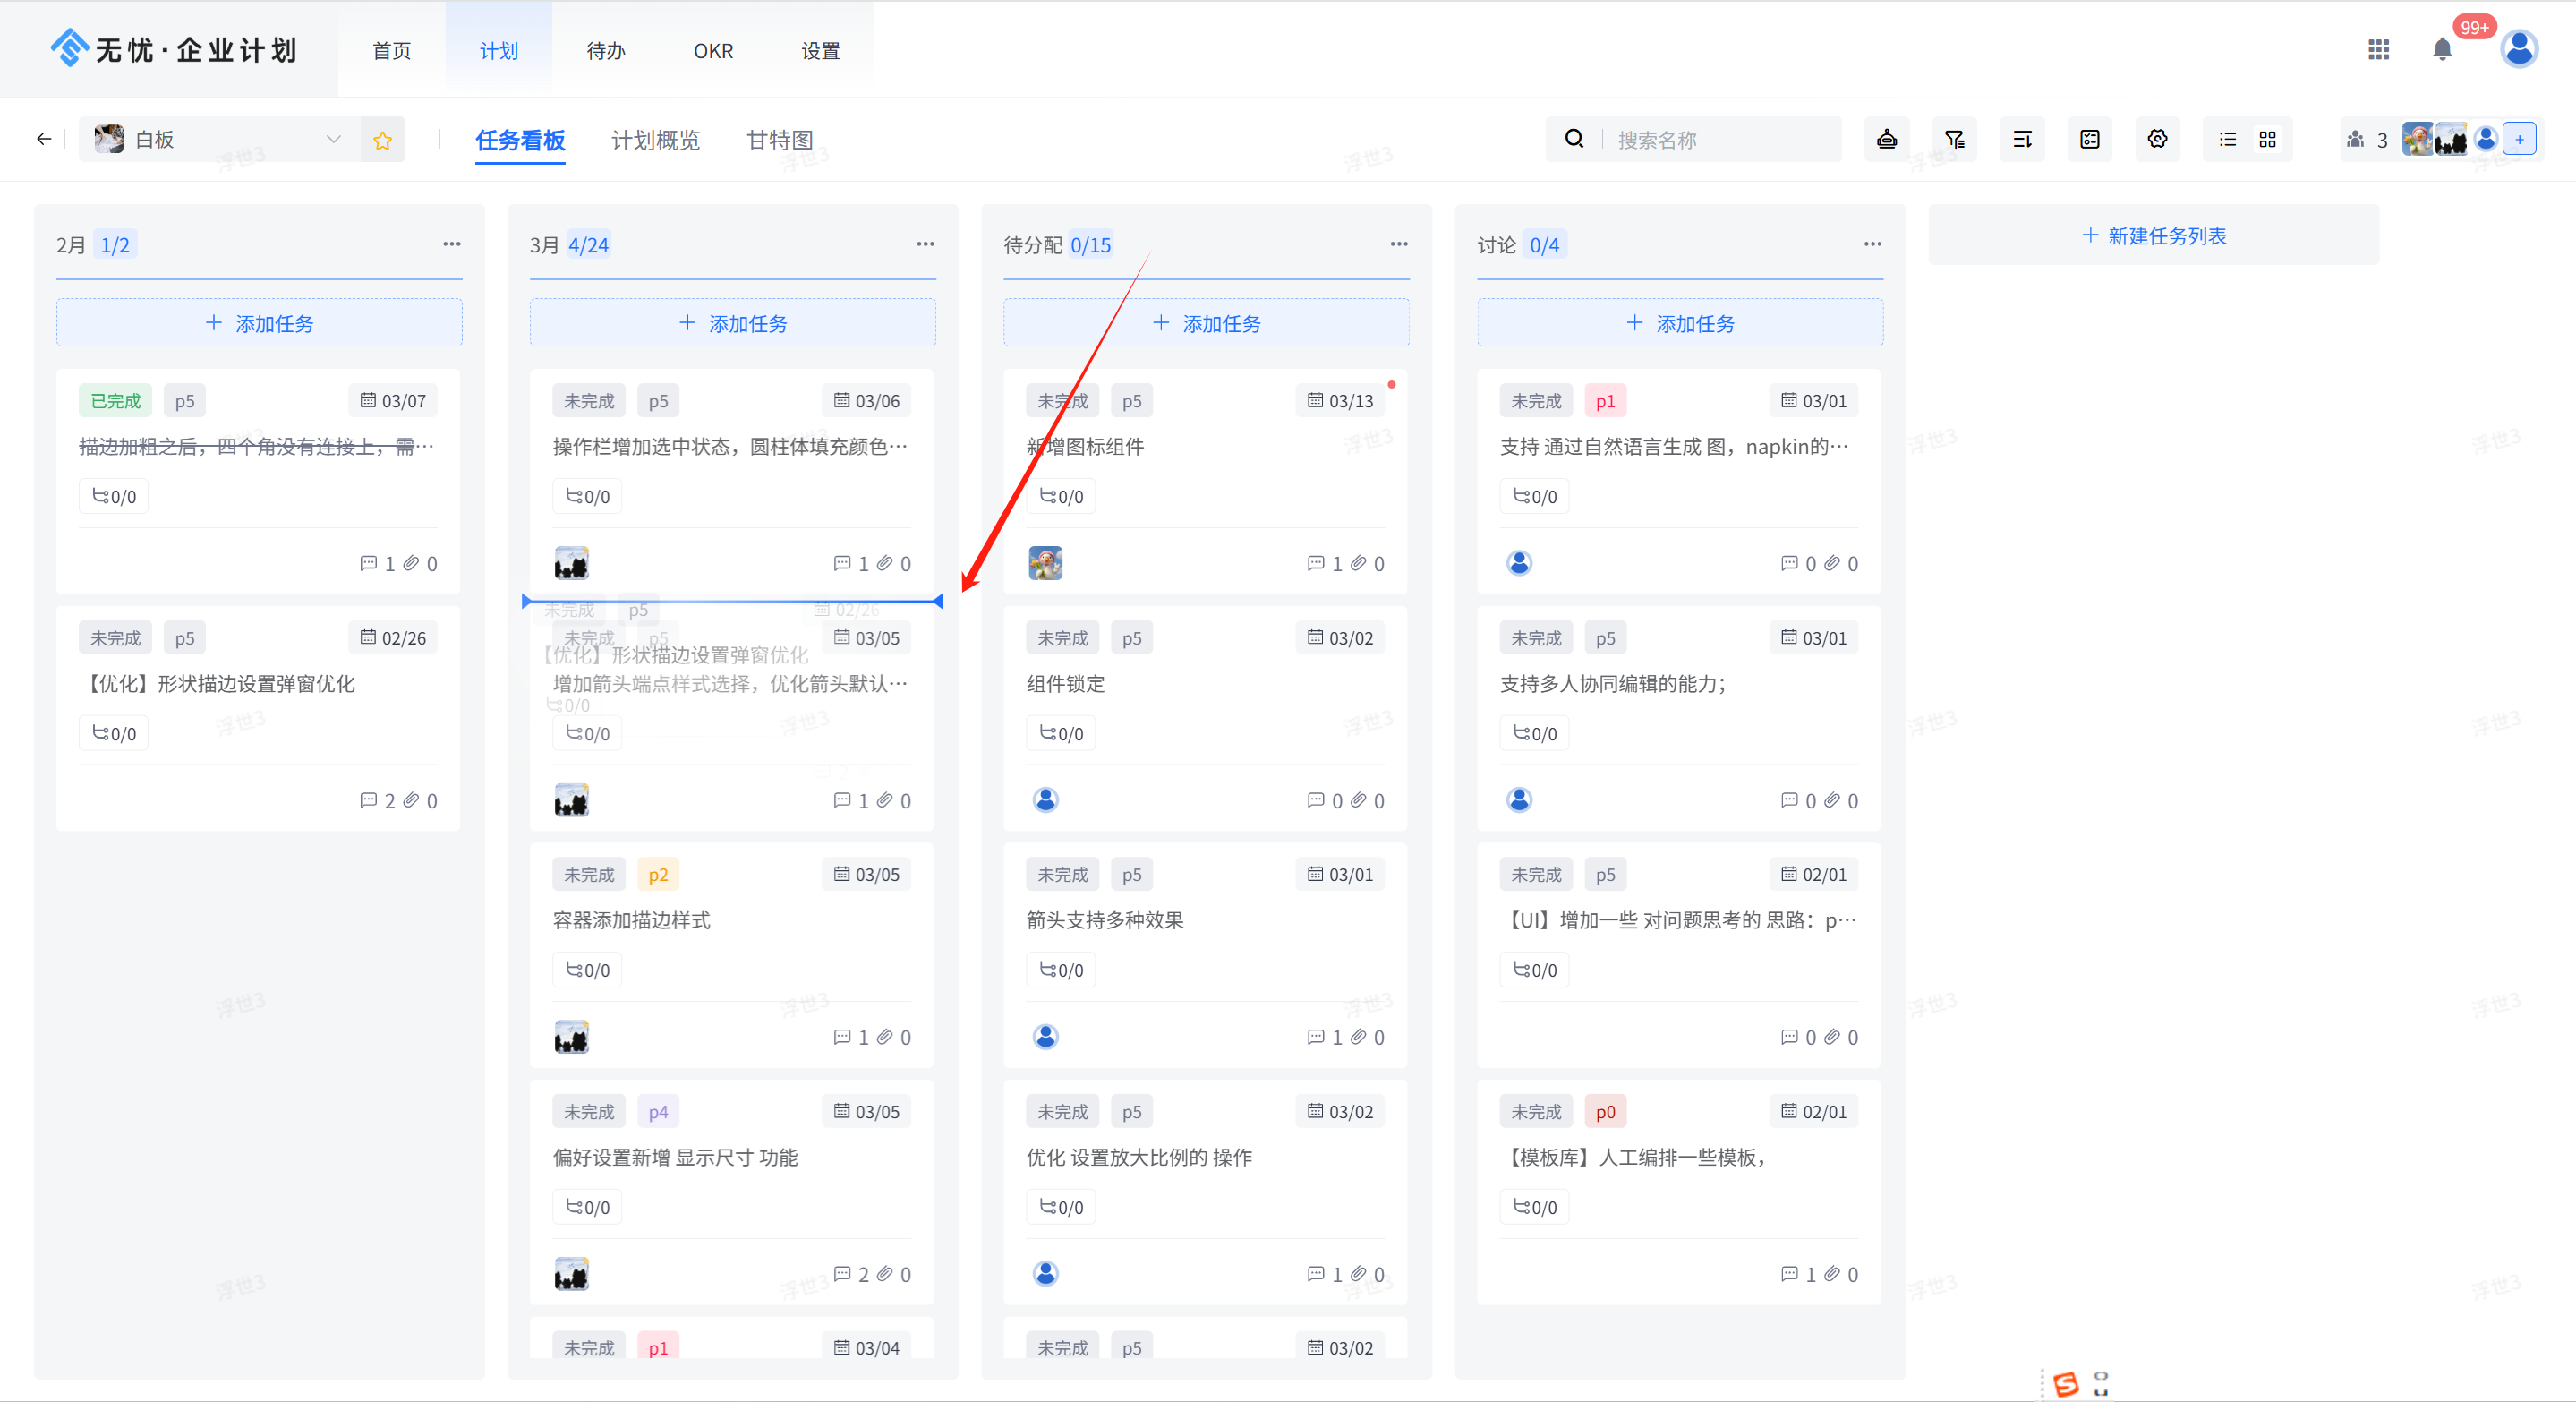Image resolution: width=2576 pixels, height=1402 pixels.
Task: Open the 待分配 list more-options menu
Action: (1398, 244)
